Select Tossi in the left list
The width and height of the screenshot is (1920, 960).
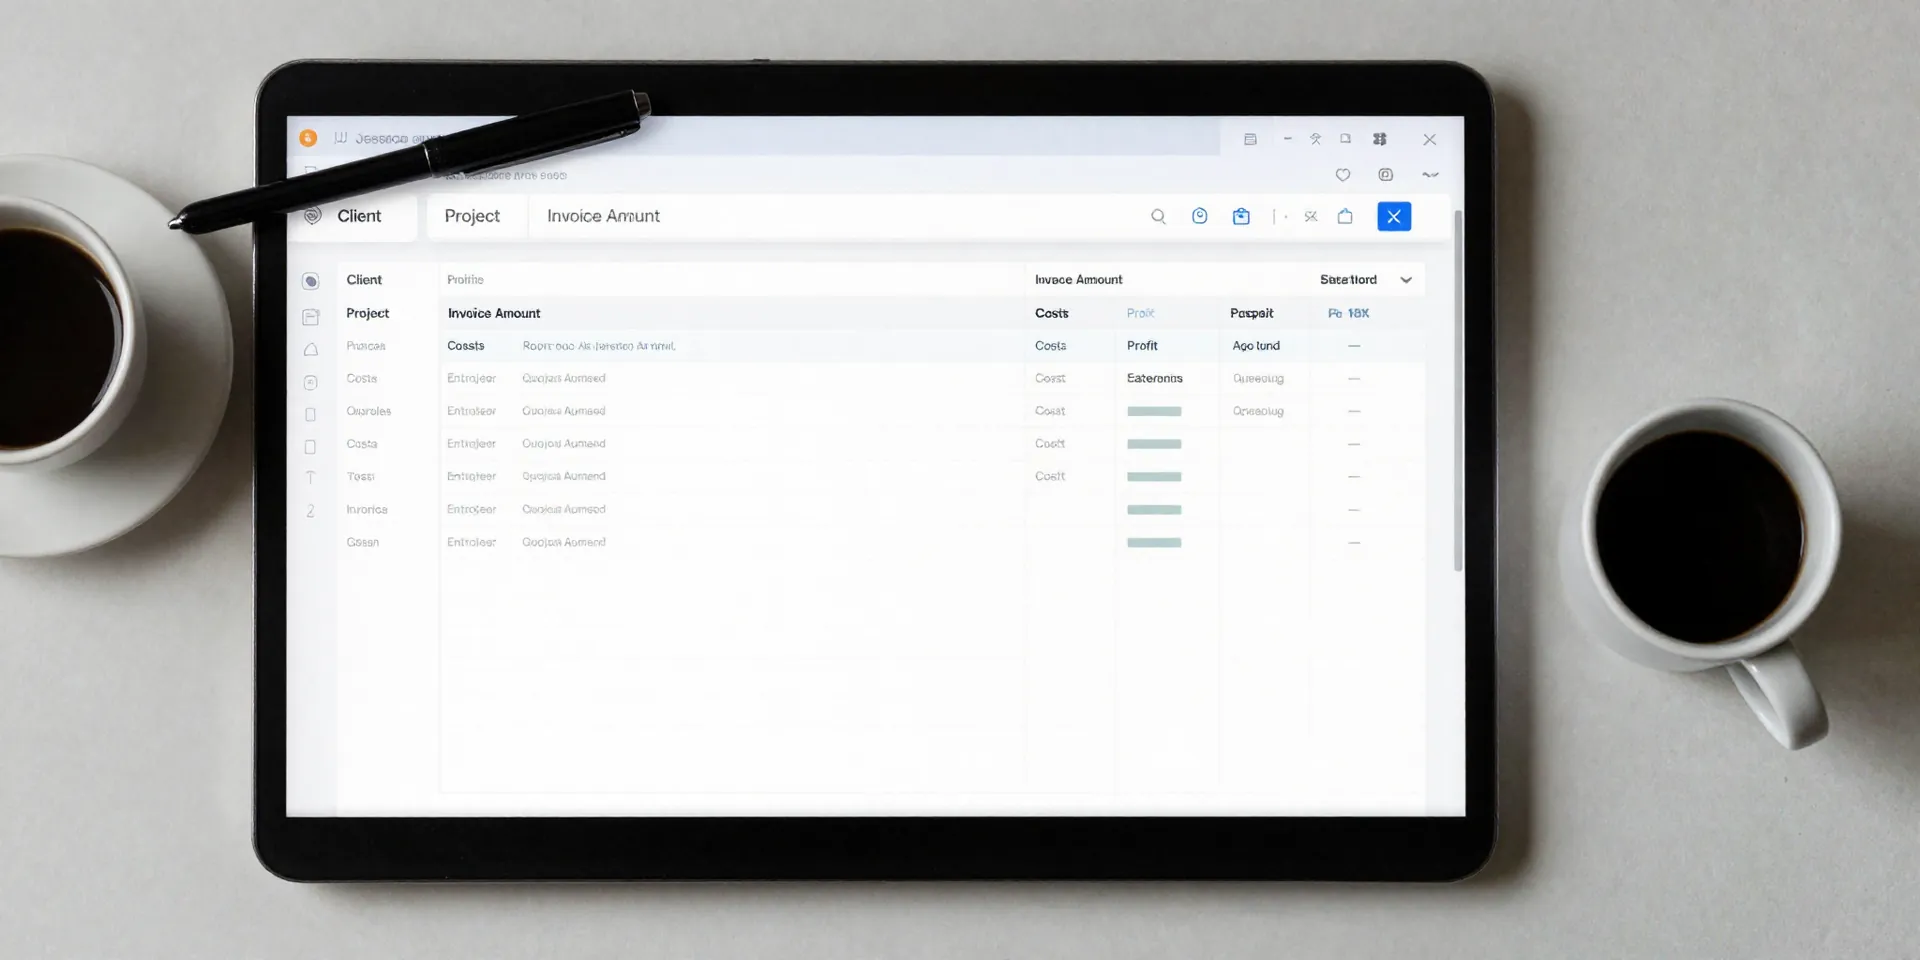pyautogui.click(x=361, y=476)
